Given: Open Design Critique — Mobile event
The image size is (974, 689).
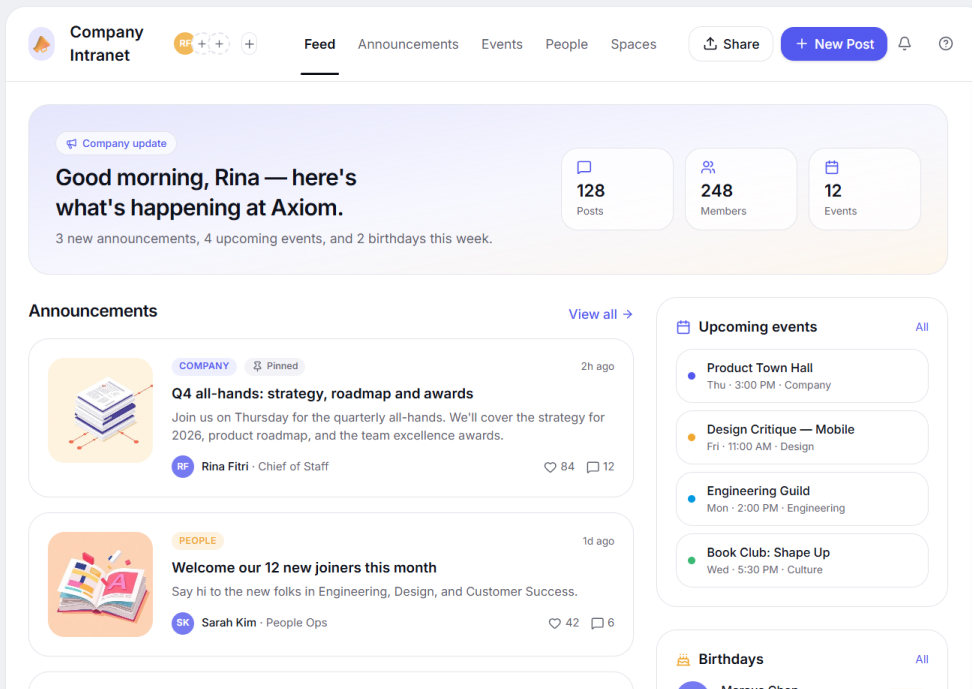Looking at the screenshot, I should pos(802,437).
